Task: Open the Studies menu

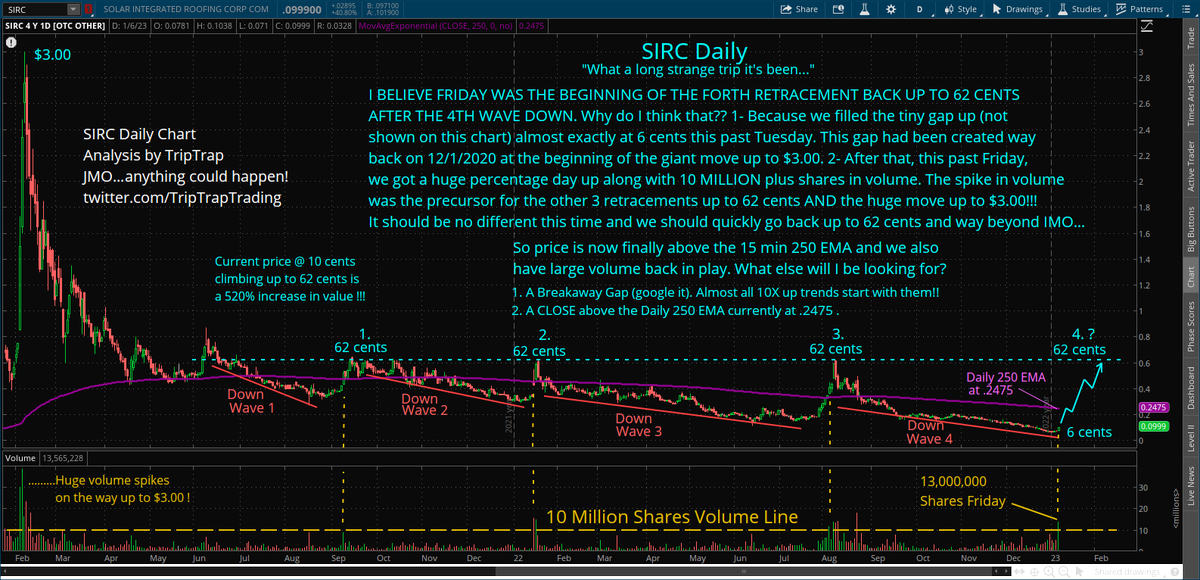Action: pyautogui.click(x=1080, y=9)
